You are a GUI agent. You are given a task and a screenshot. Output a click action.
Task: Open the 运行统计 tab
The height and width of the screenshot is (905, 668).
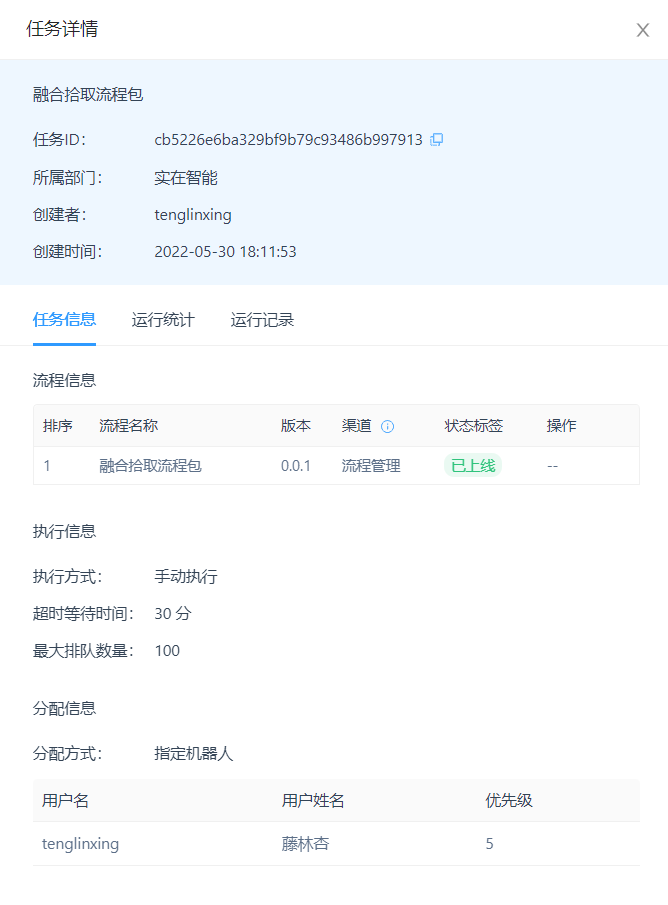click(x=163, y=320)
